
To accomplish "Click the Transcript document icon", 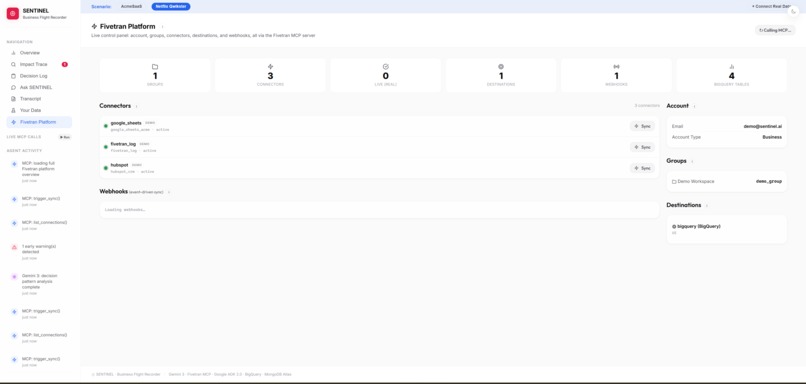I will (13, 99).
